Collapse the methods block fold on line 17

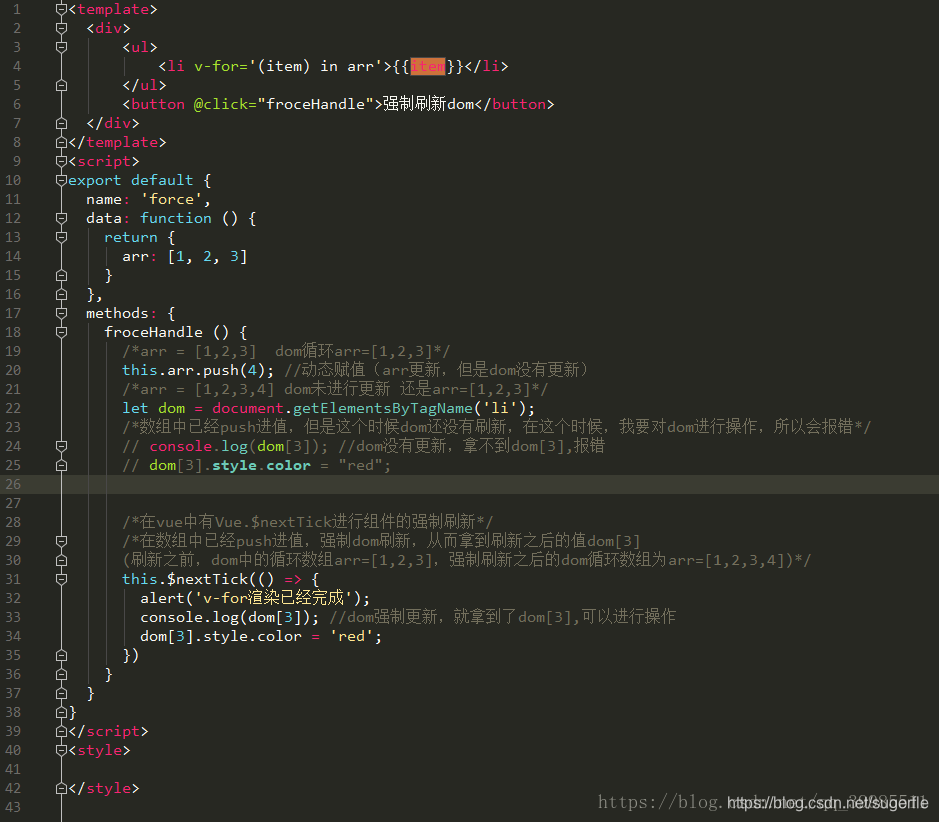(x=61, y=313)
